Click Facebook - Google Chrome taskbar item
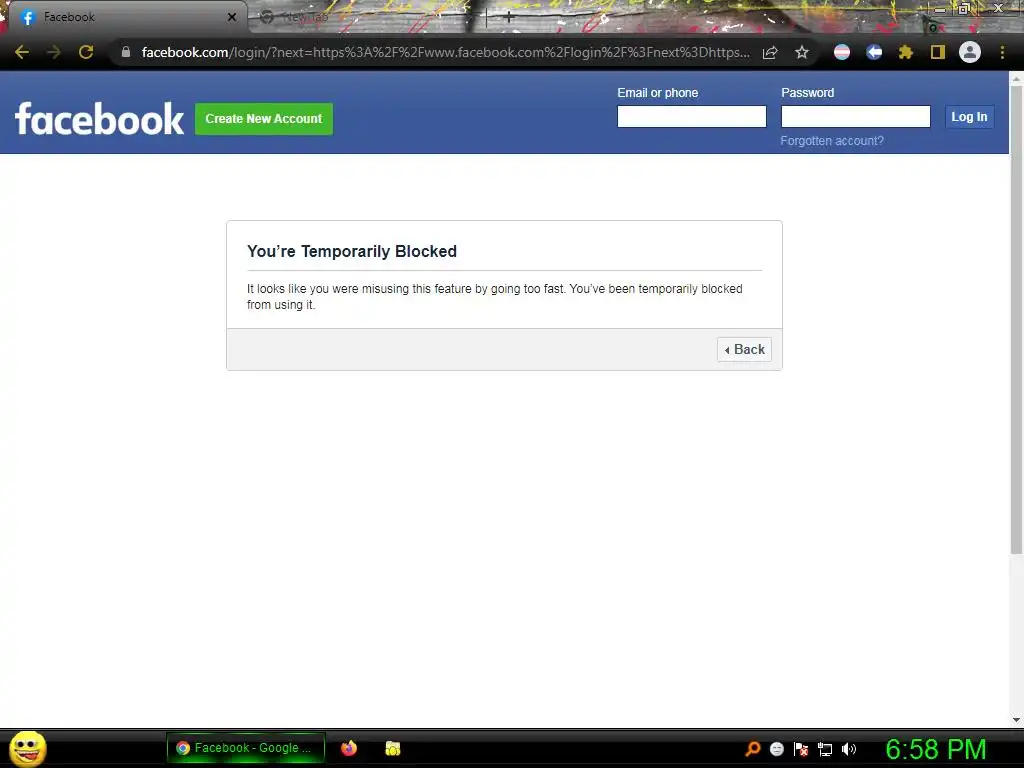 coord(246,748)
